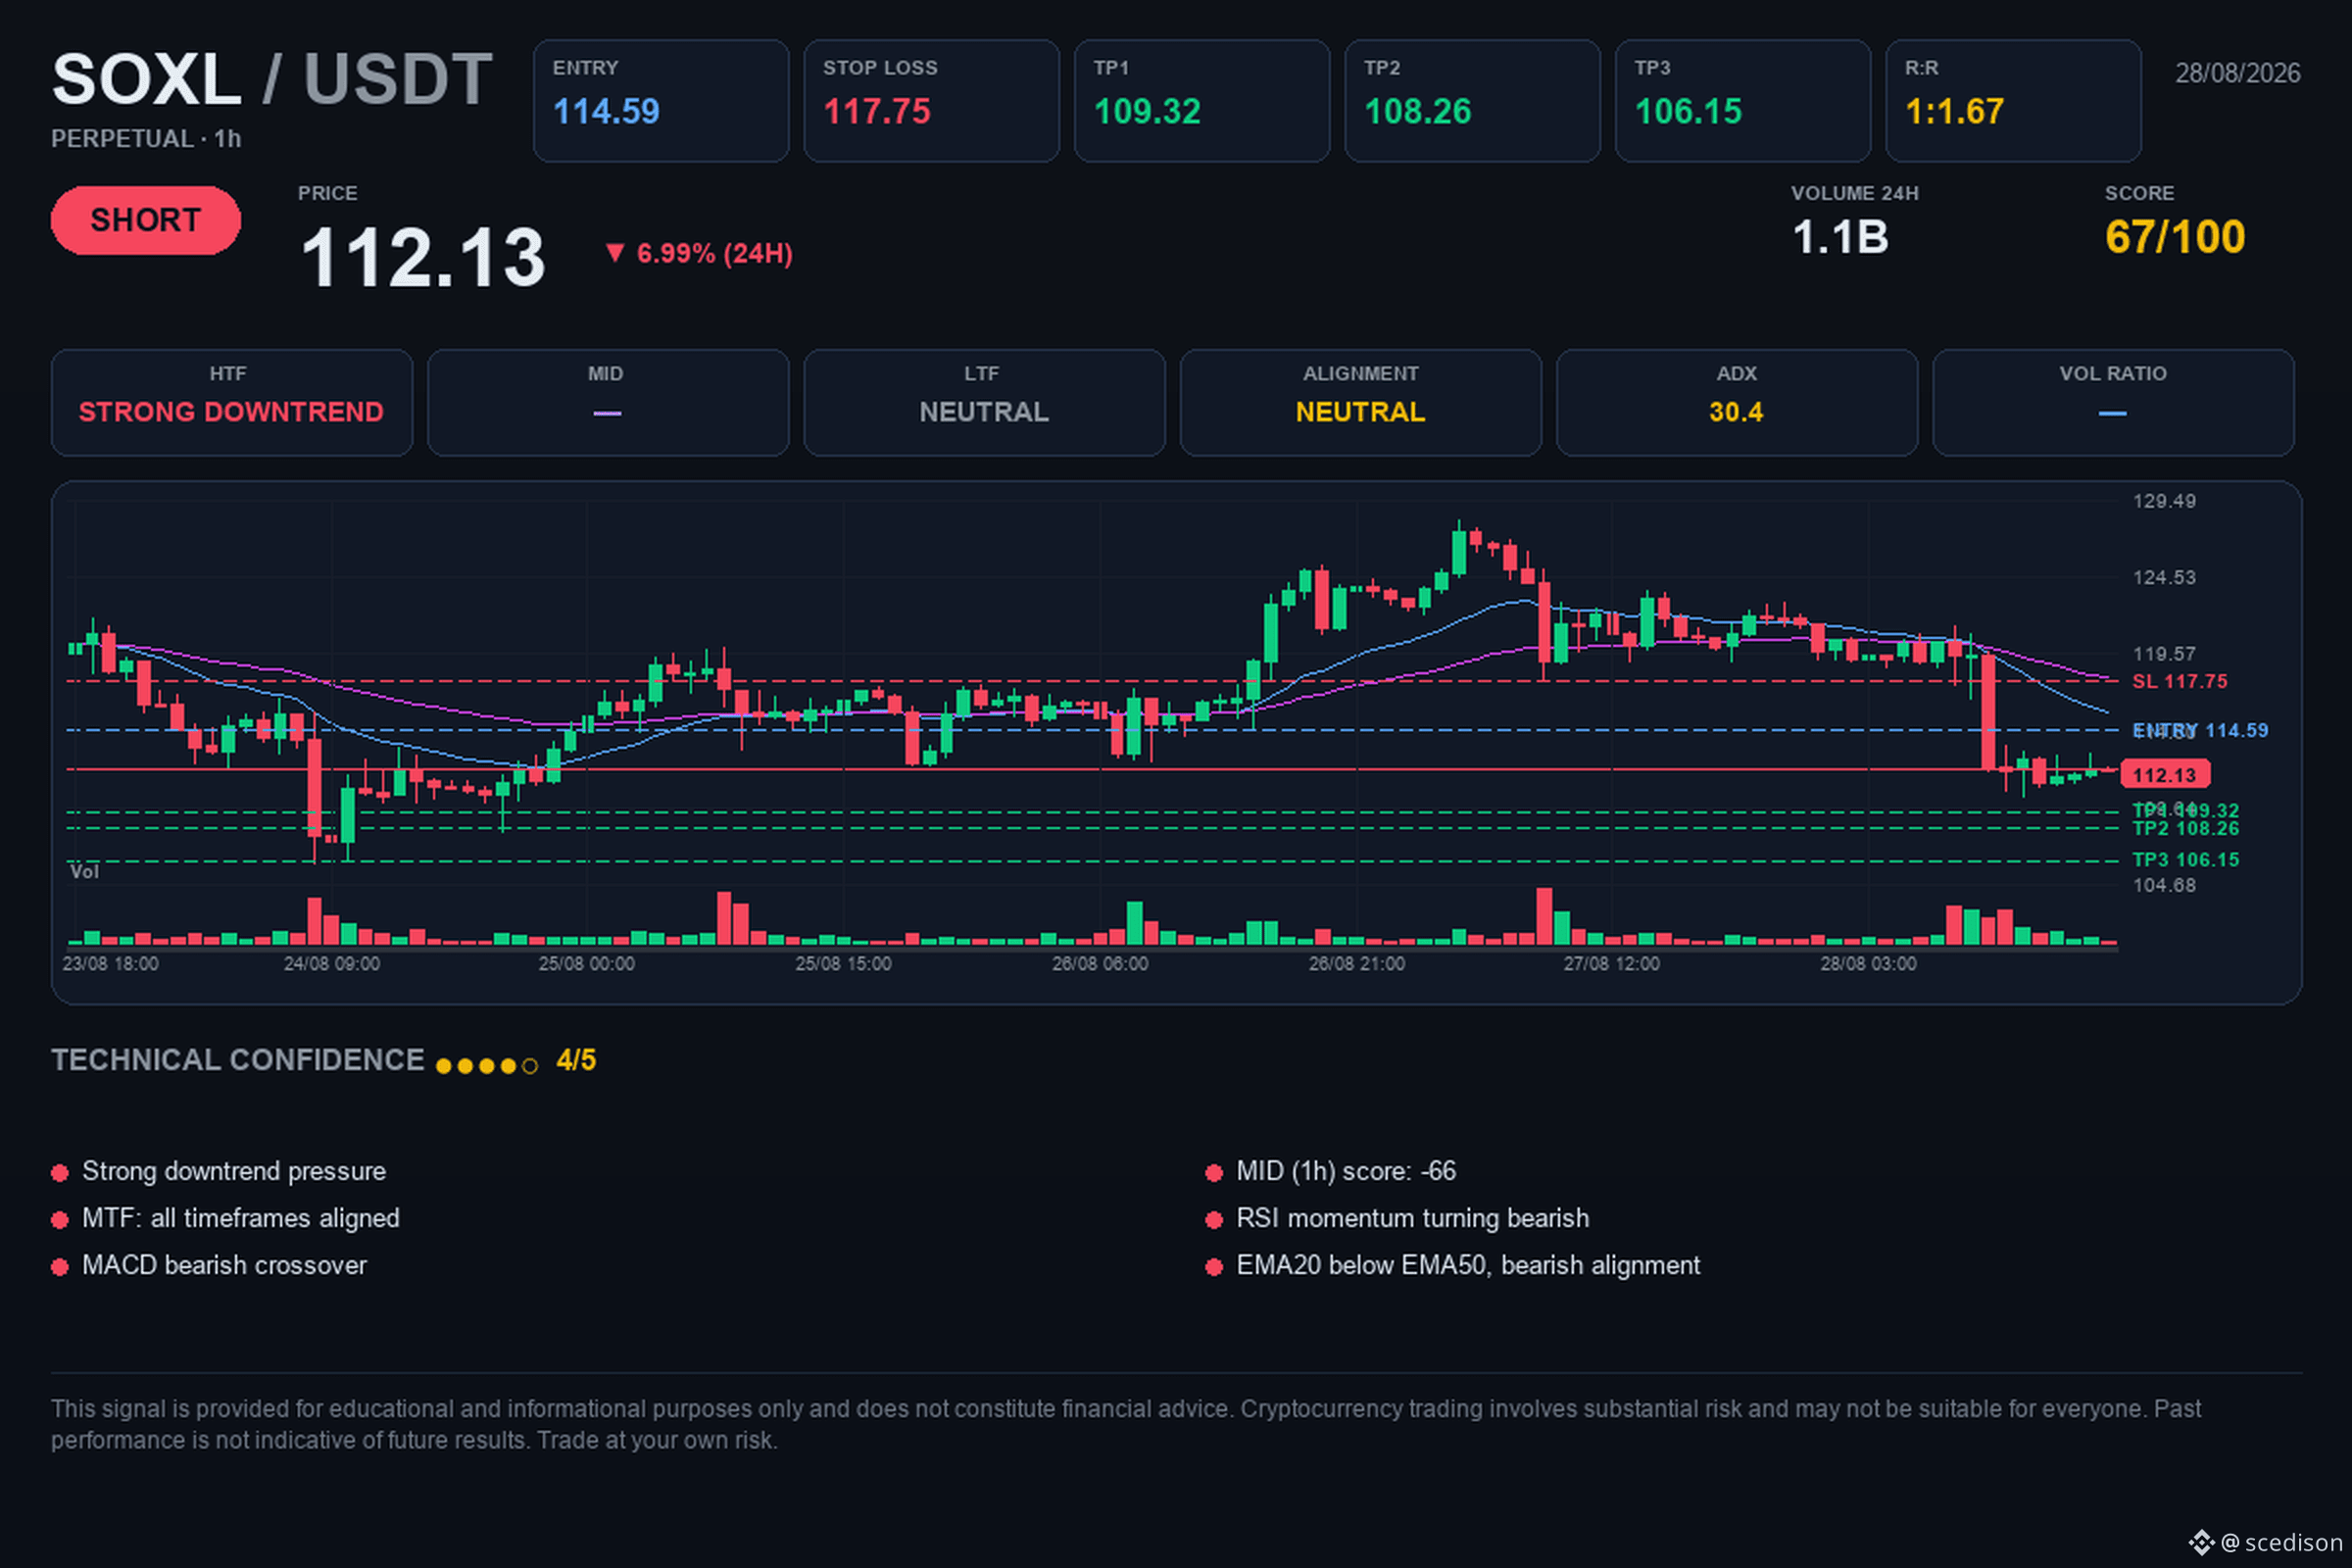The image size is (2352, 1568).
Task: Open the STOP LOSS 117.75 card in the header
Action: [931, 101]
